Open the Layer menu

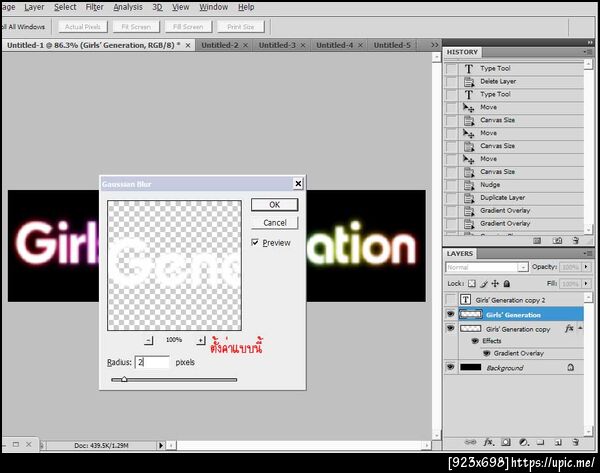(34, 7)
